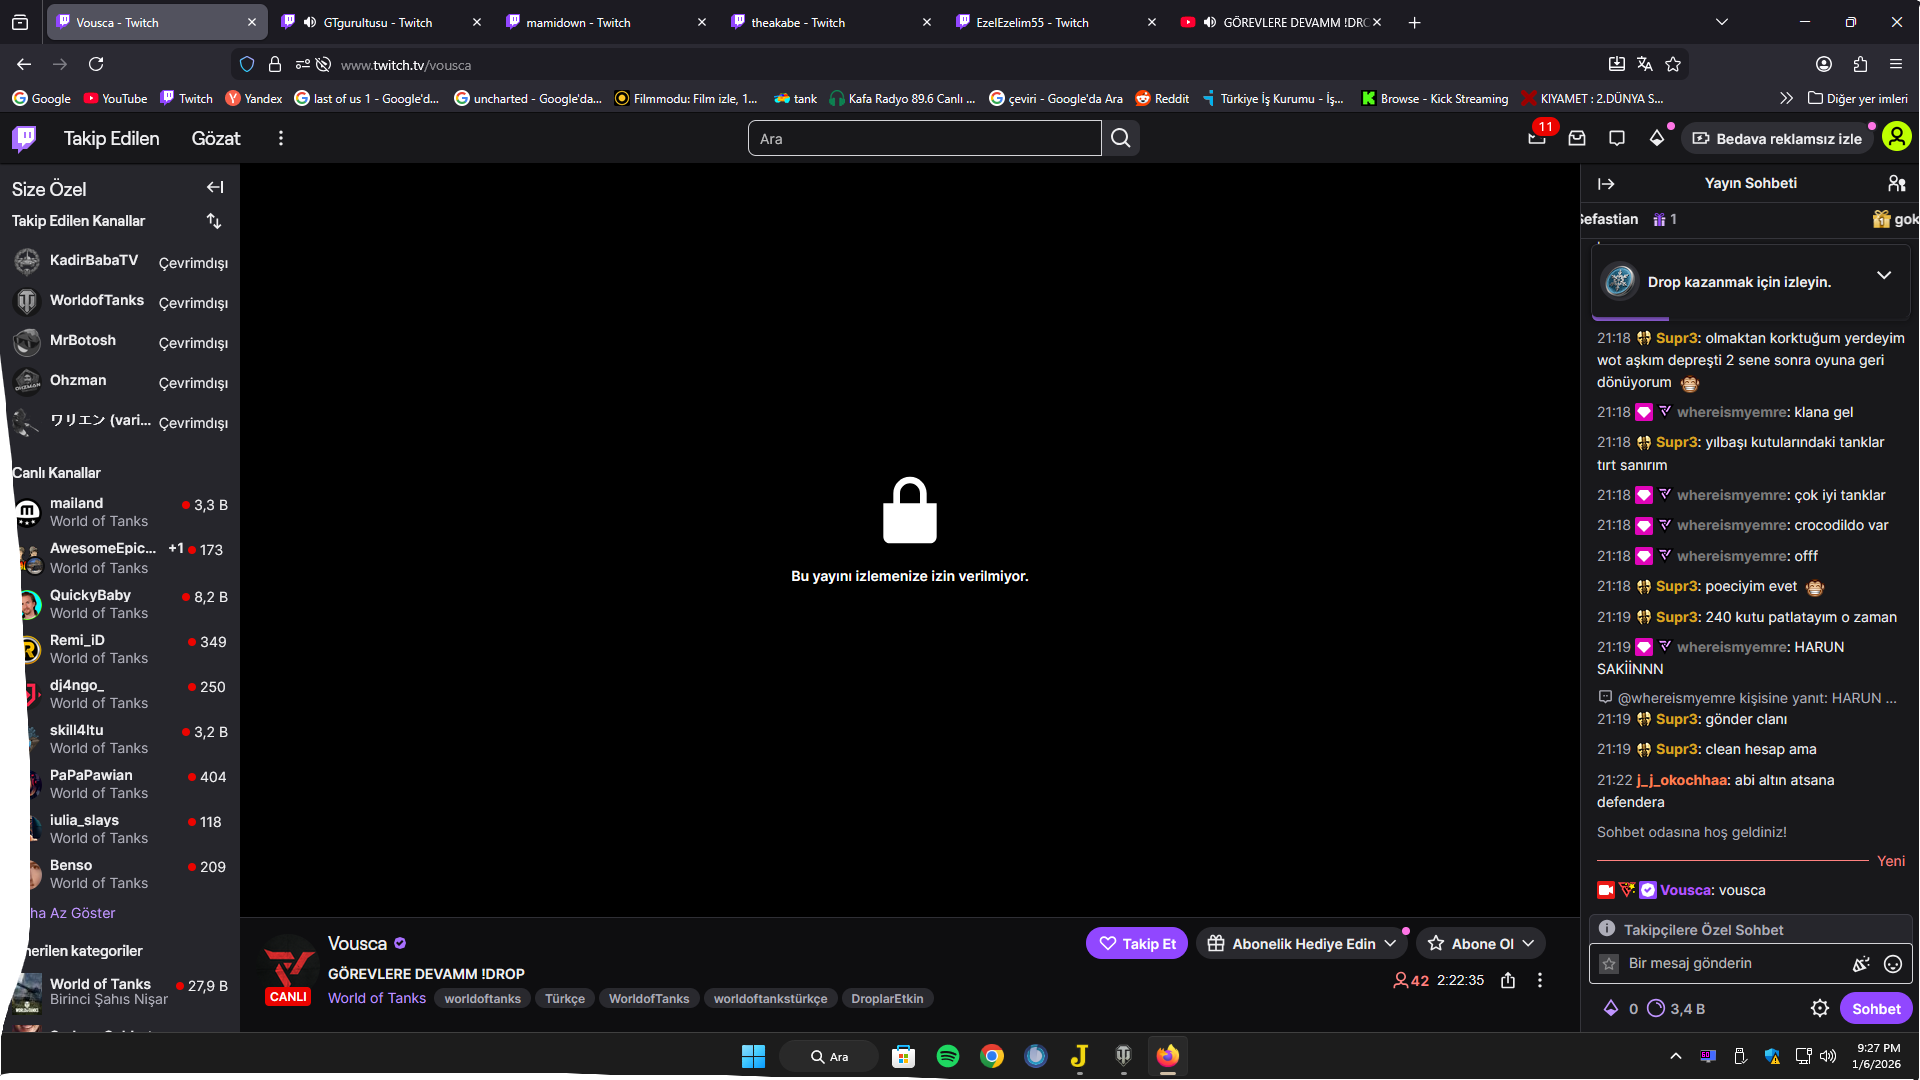1920x1080 pixels.
Task: Open the prime loot inbox with 11 badge
Action: pyautogui.click(x=1537, y=138)
